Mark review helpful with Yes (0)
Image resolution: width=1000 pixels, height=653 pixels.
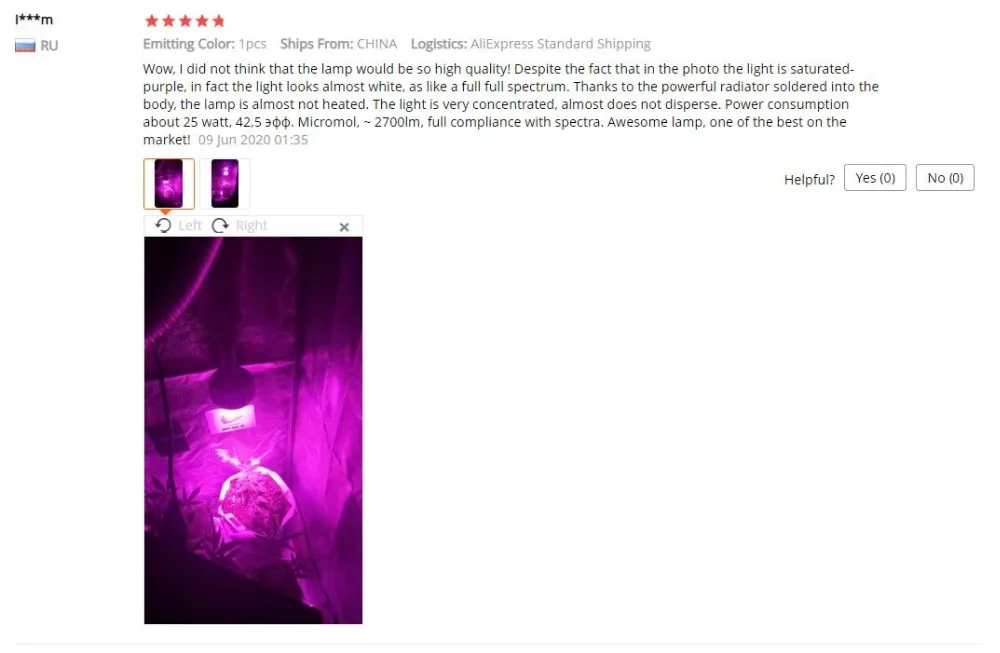(875, 178)
